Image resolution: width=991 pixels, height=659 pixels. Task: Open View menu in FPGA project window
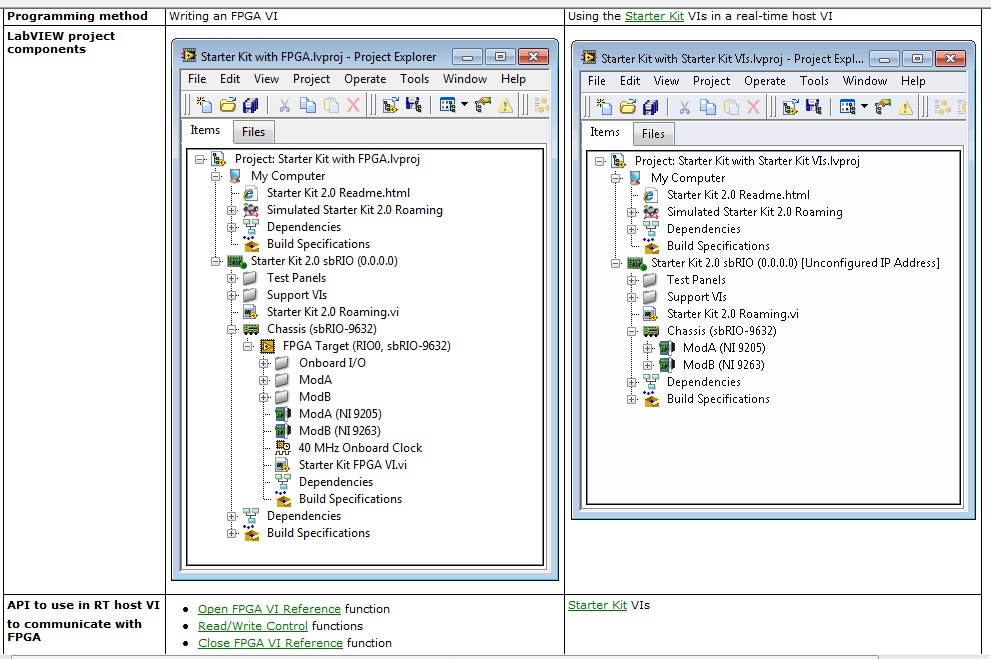tap(266, 79)
